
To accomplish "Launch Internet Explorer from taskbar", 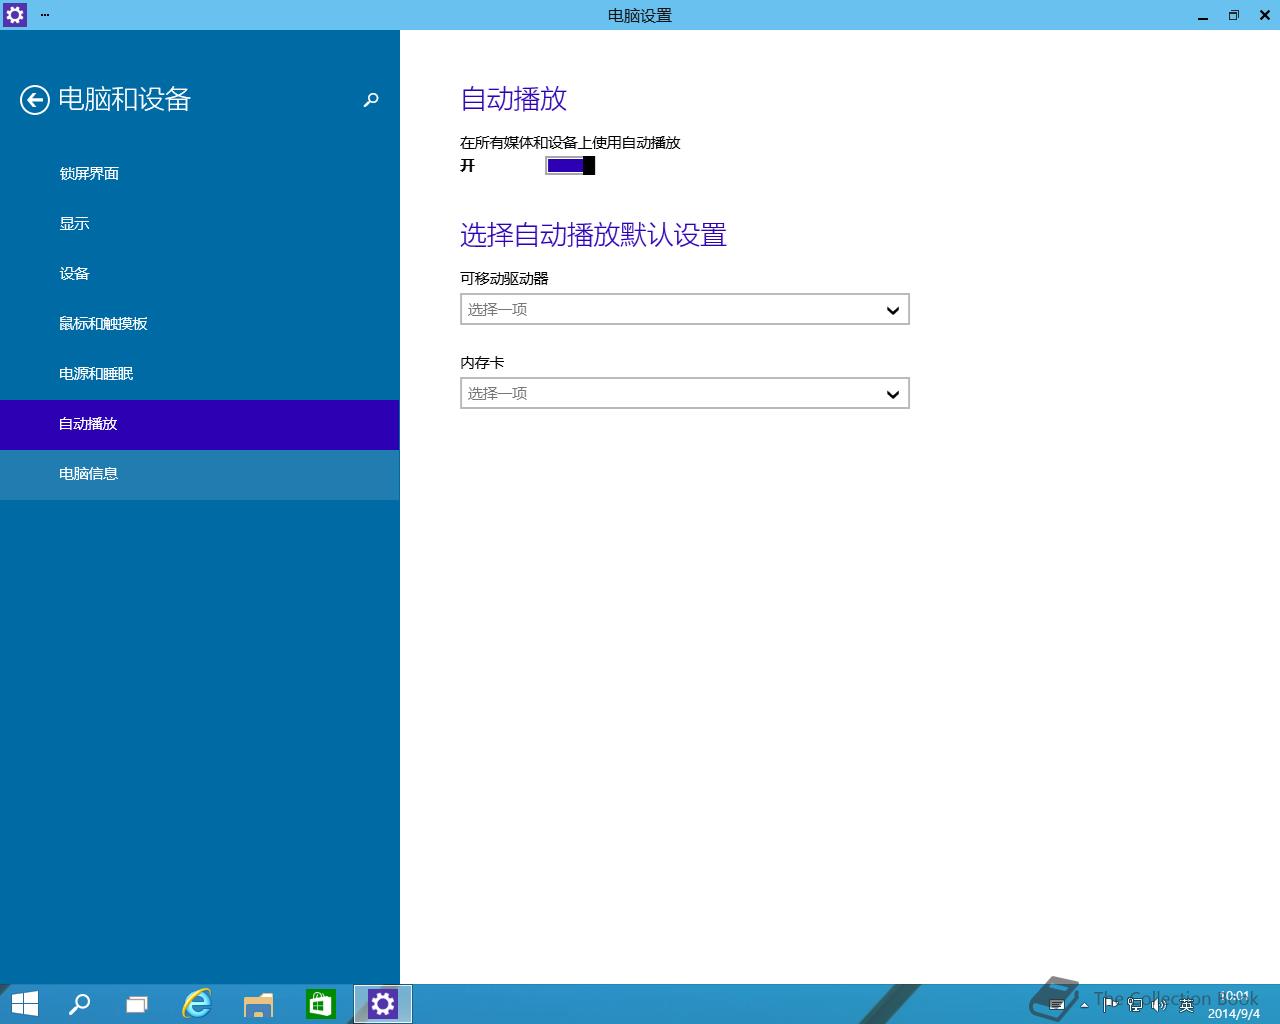I will point(197,1004).
